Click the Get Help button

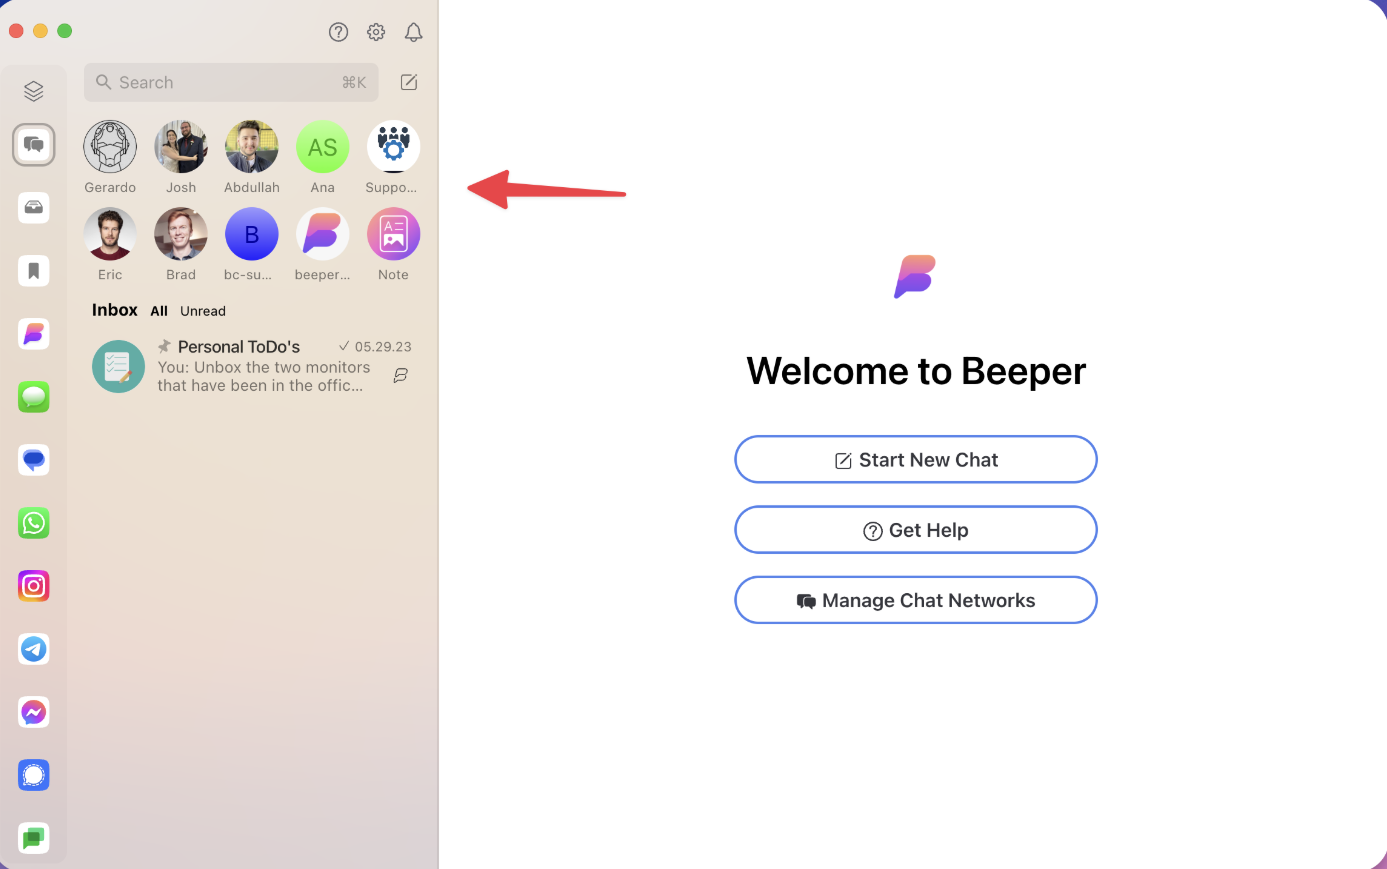pyautogui.click(x=916, y=530)
